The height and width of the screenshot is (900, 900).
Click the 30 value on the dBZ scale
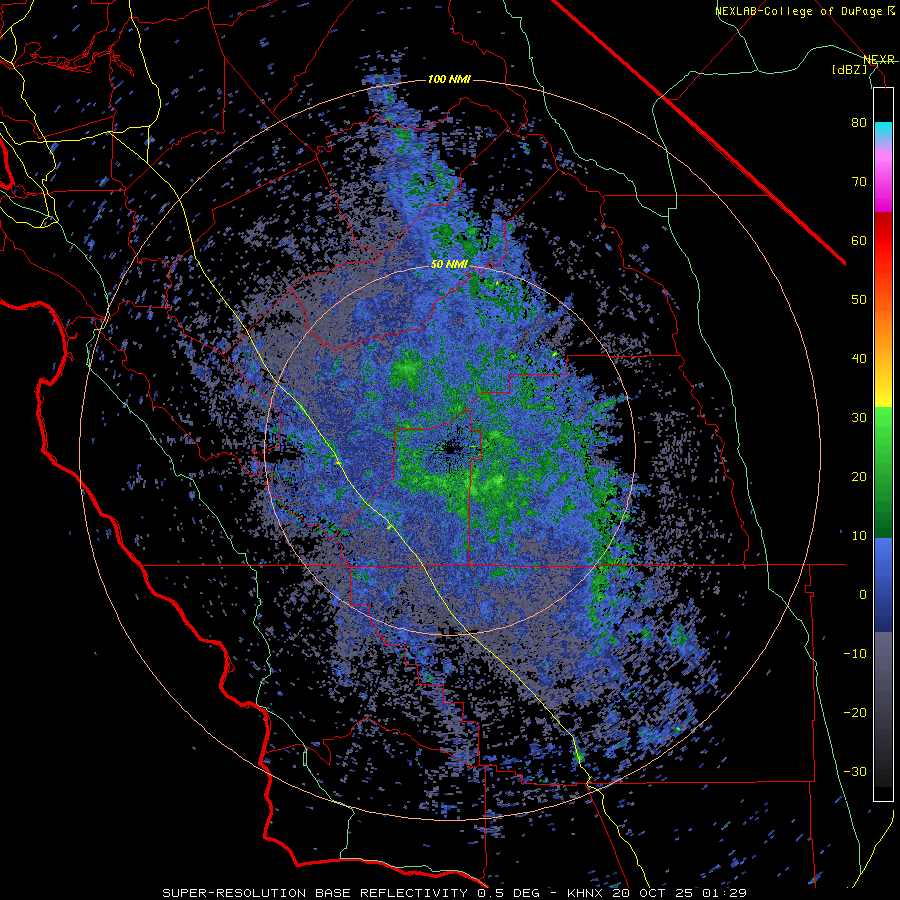pyautogui.click(x=859, y=418)
